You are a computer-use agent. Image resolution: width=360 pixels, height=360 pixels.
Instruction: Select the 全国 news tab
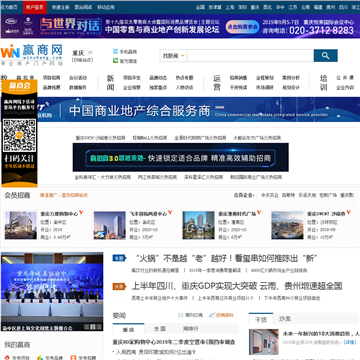tap(160, 329)
